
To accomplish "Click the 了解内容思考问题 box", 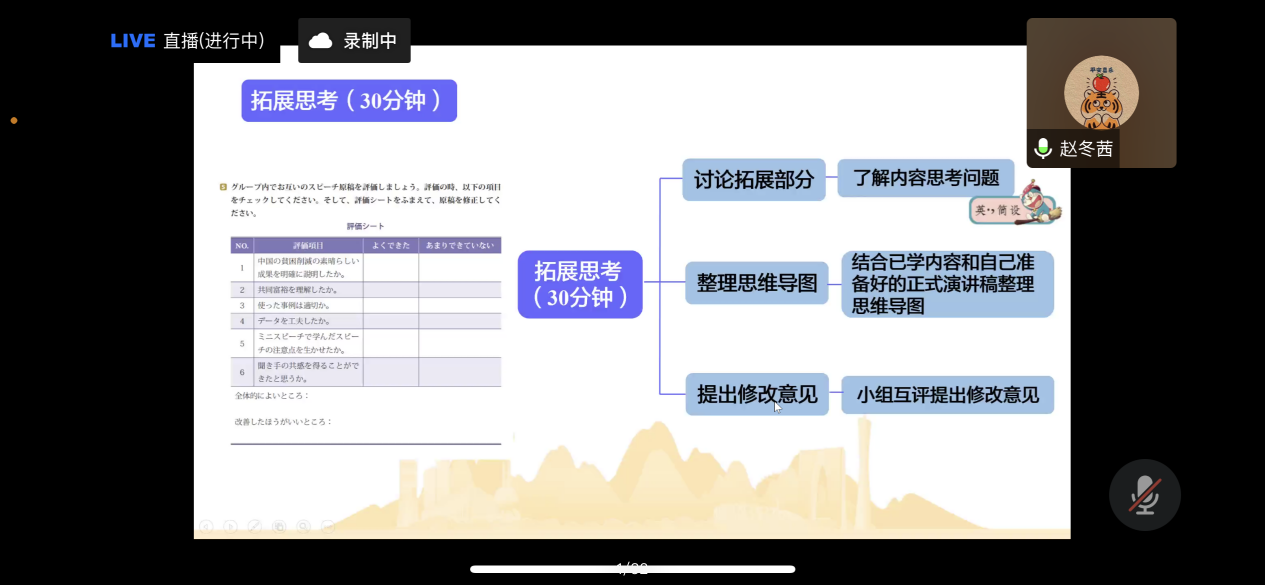I will [925, 178].
